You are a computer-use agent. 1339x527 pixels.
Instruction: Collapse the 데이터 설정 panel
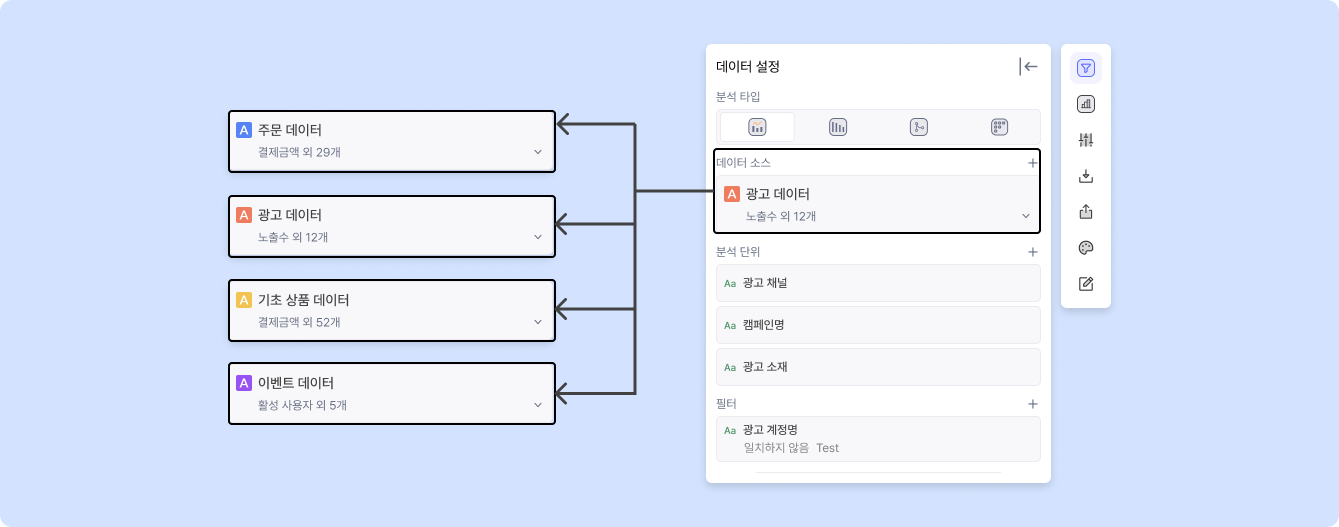[1028, 67]
